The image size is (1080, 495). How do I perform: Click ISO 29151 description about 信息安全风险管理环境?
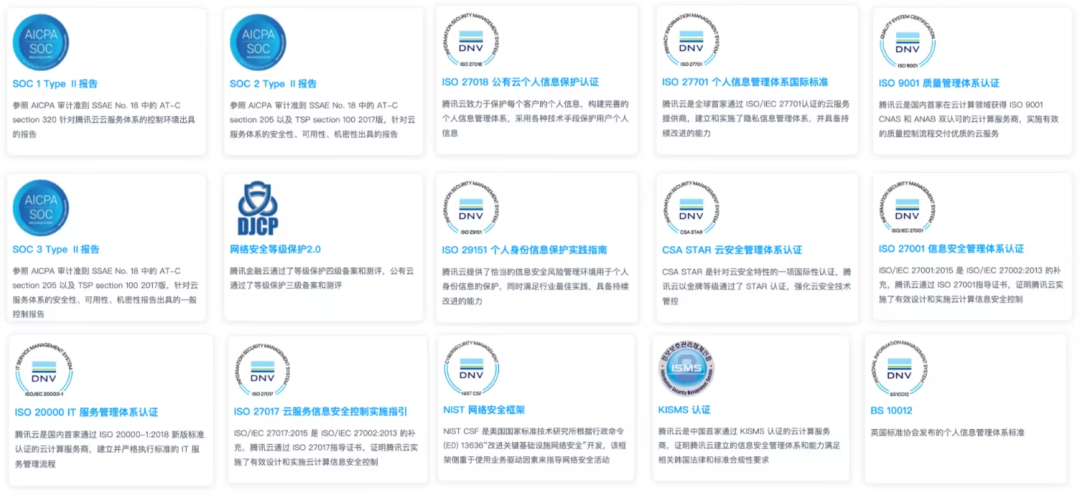coord(536,286)
